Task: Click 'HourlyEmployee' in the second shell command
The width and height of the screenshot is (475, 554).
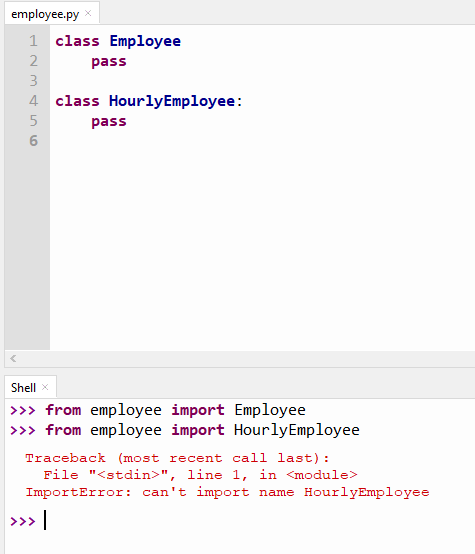Action: (297, 431)
